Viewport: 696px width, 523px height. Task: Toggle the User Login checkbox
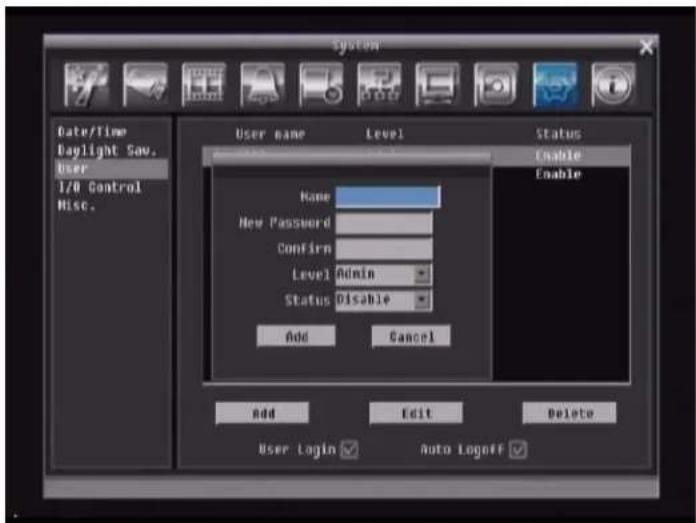tap(349, 449)
